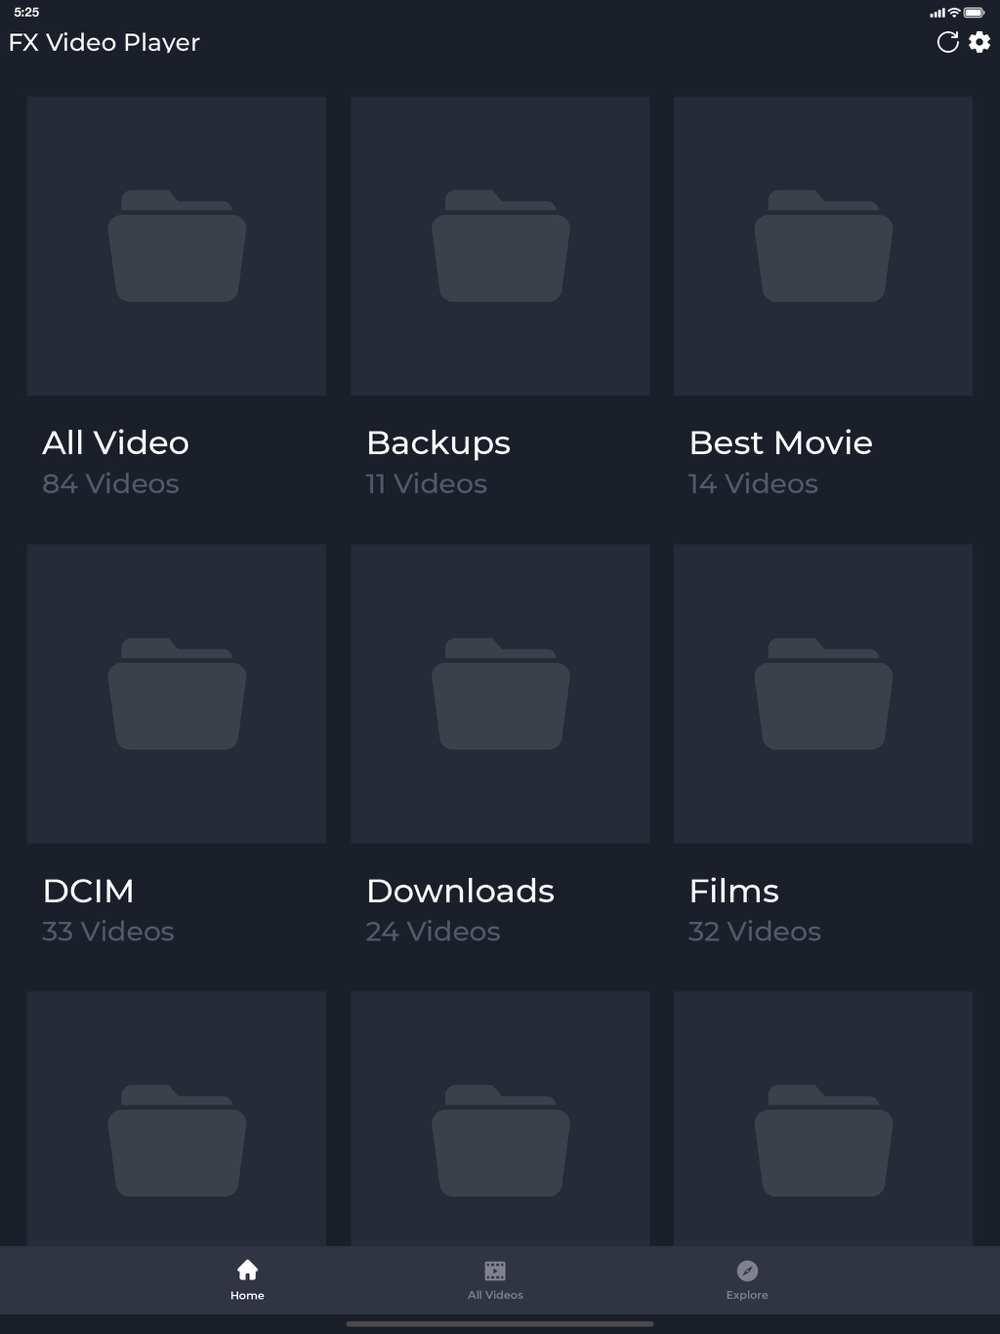Click the 5:25 clock in status bar

(x=27, y=12)
